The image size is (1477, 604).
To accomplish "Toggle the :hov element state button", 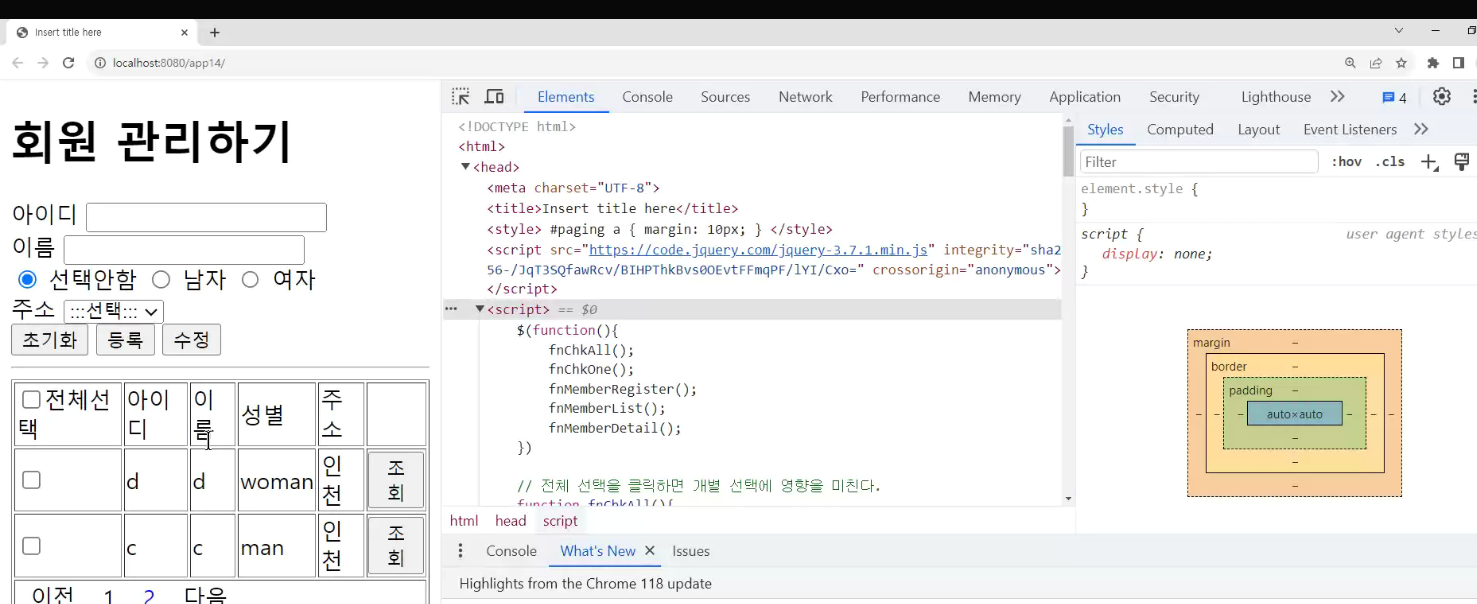I will point(1346,162).
